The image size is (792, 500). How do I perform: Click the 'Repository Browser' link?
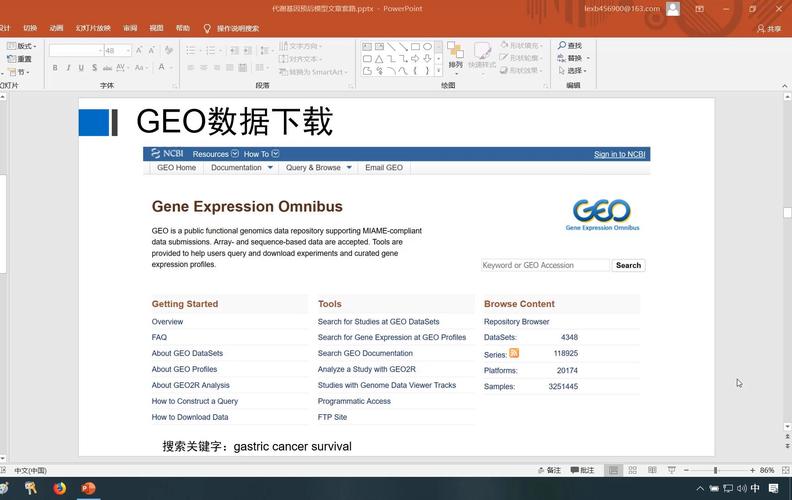coord(516,321)
